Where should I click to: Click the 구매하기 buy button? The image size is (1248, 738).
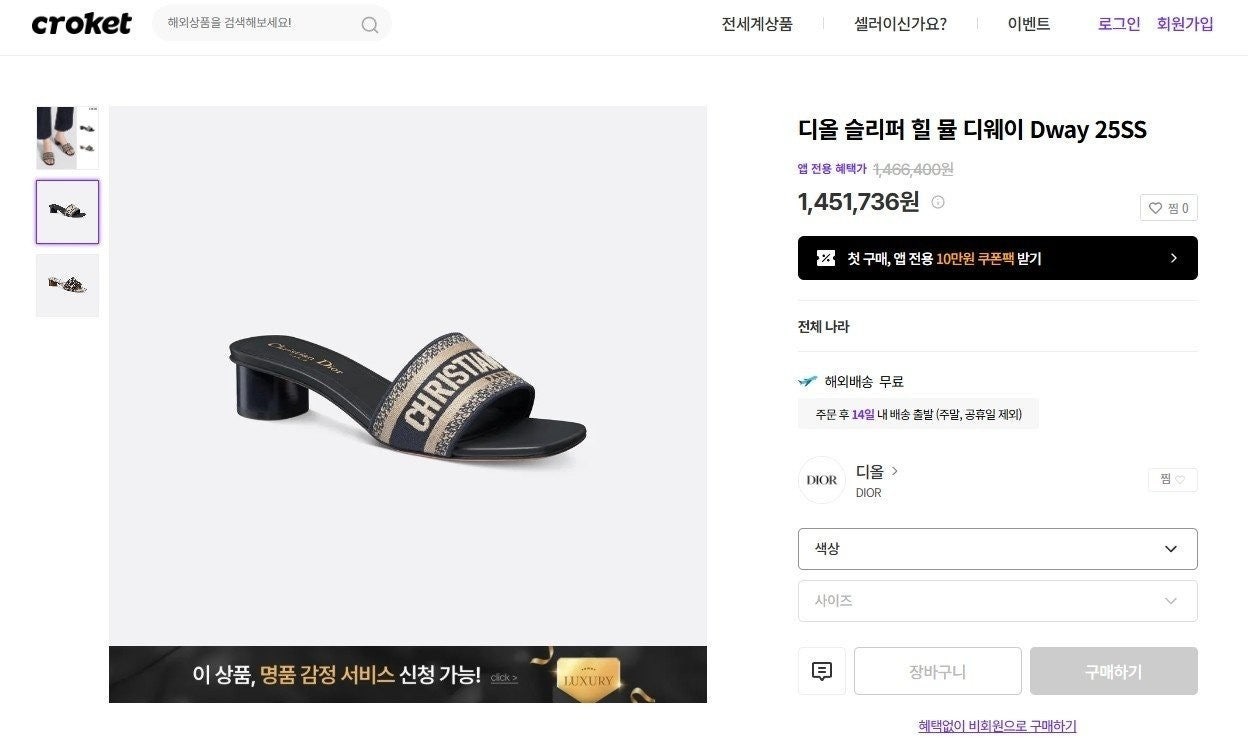(x=1113, y=671)
